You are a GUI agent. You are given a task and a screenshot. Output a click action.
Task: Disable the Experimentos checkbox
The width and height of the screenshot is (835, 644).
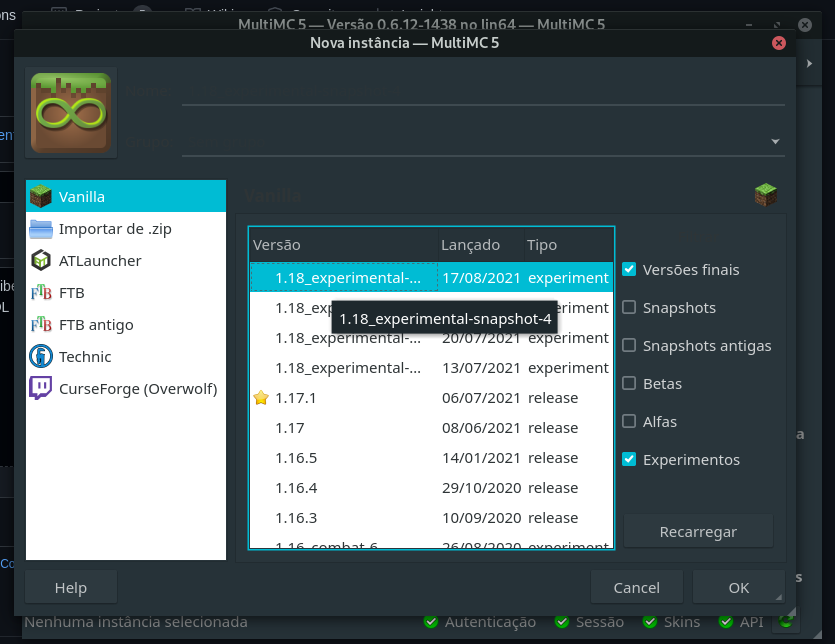628,459
